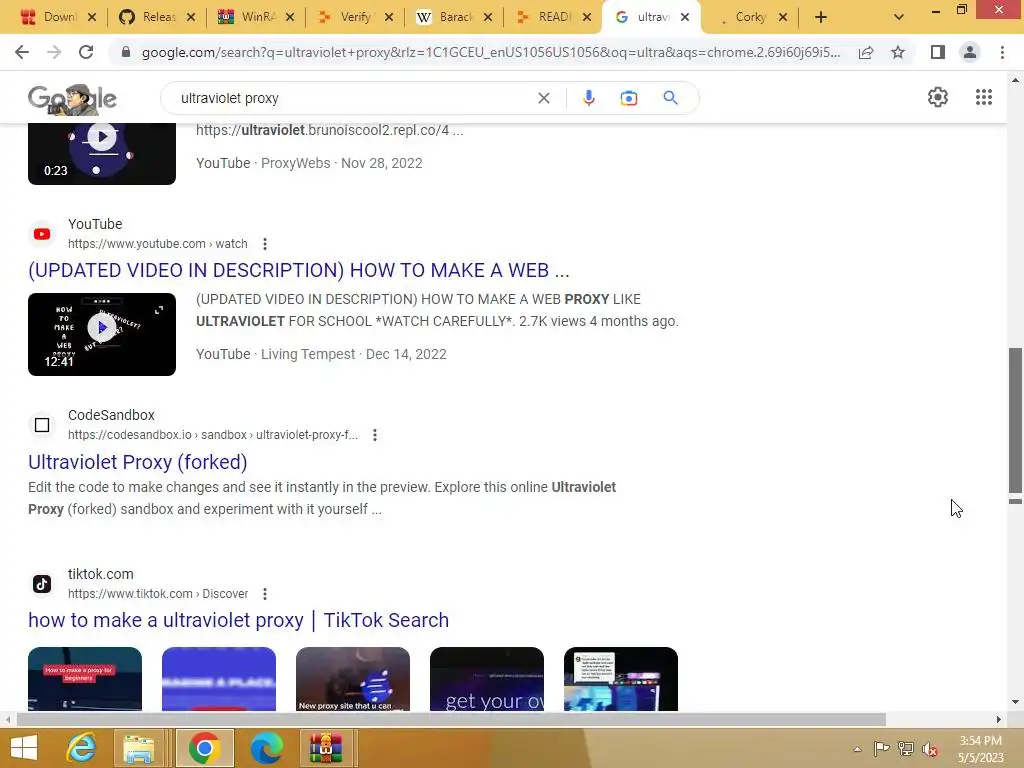The width and height of the screenshot is (1024, 768).
Task: Switch to Chrome in taskbar
Action: (x=204, y=748)
